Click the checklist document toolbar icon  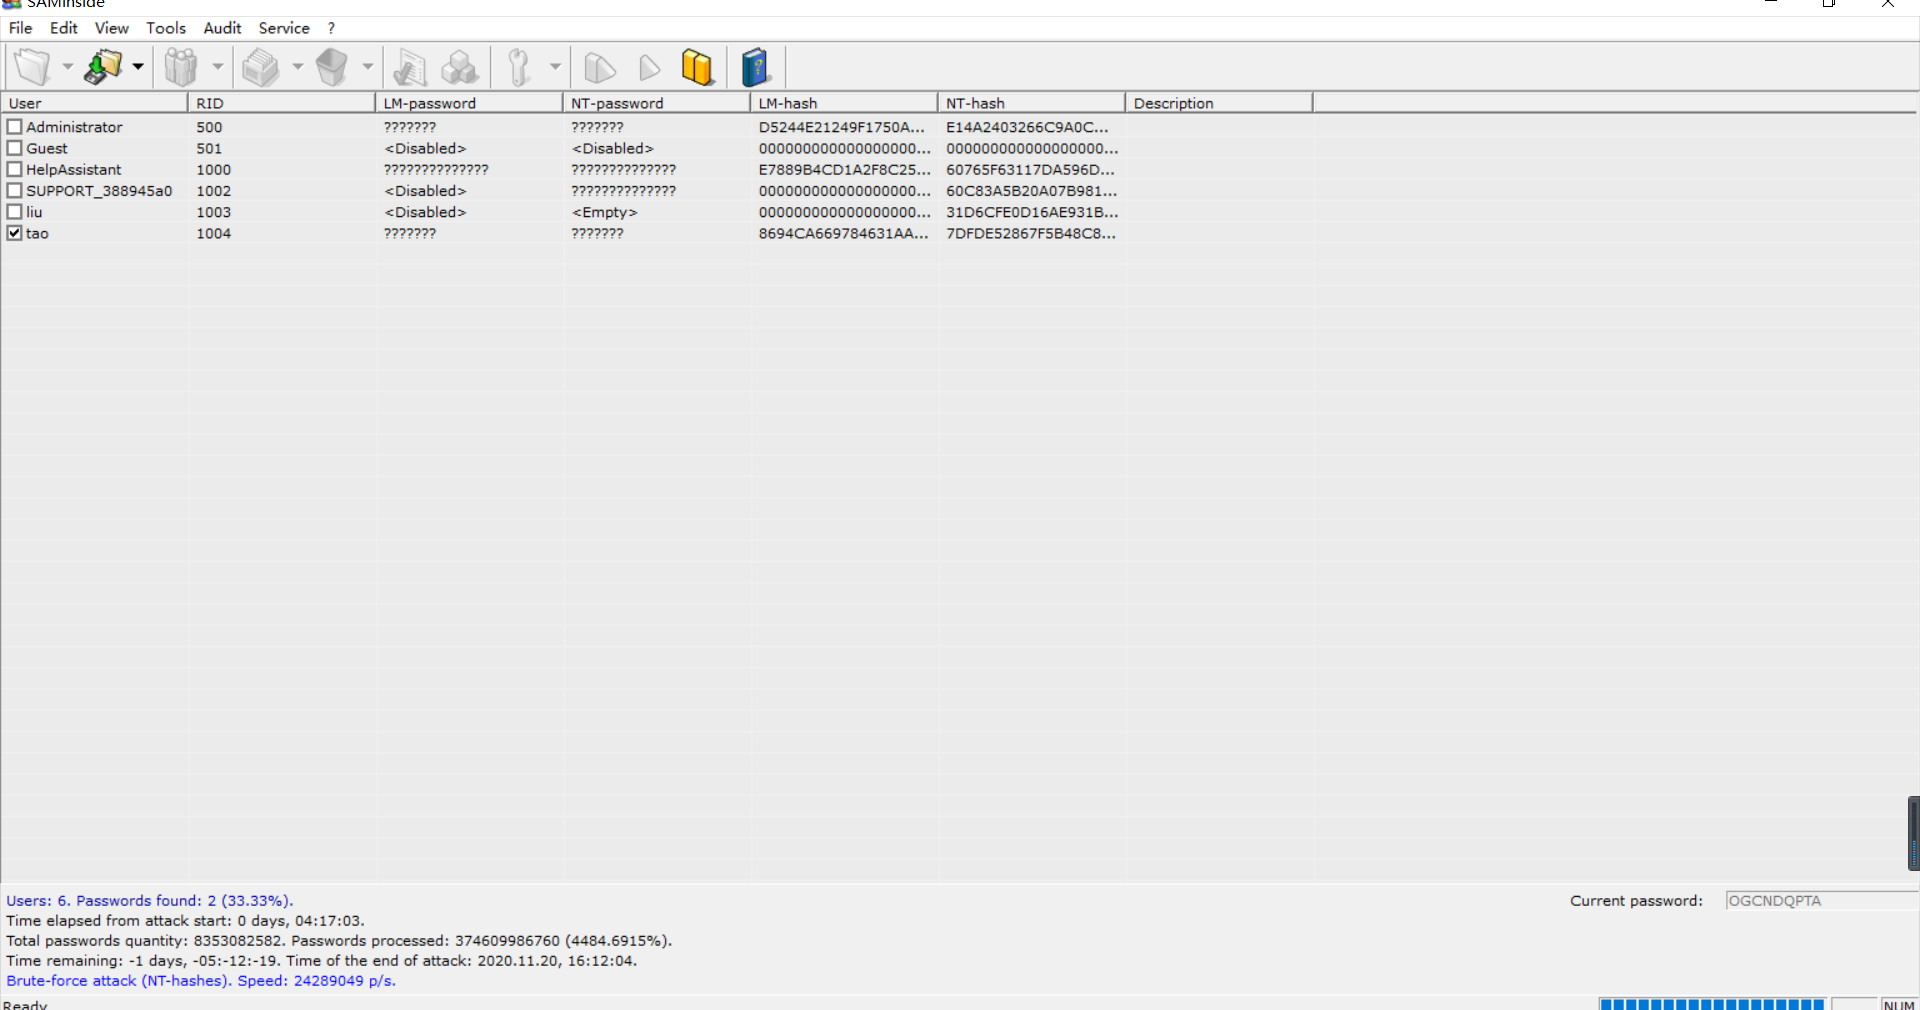[x=410, y=67]
